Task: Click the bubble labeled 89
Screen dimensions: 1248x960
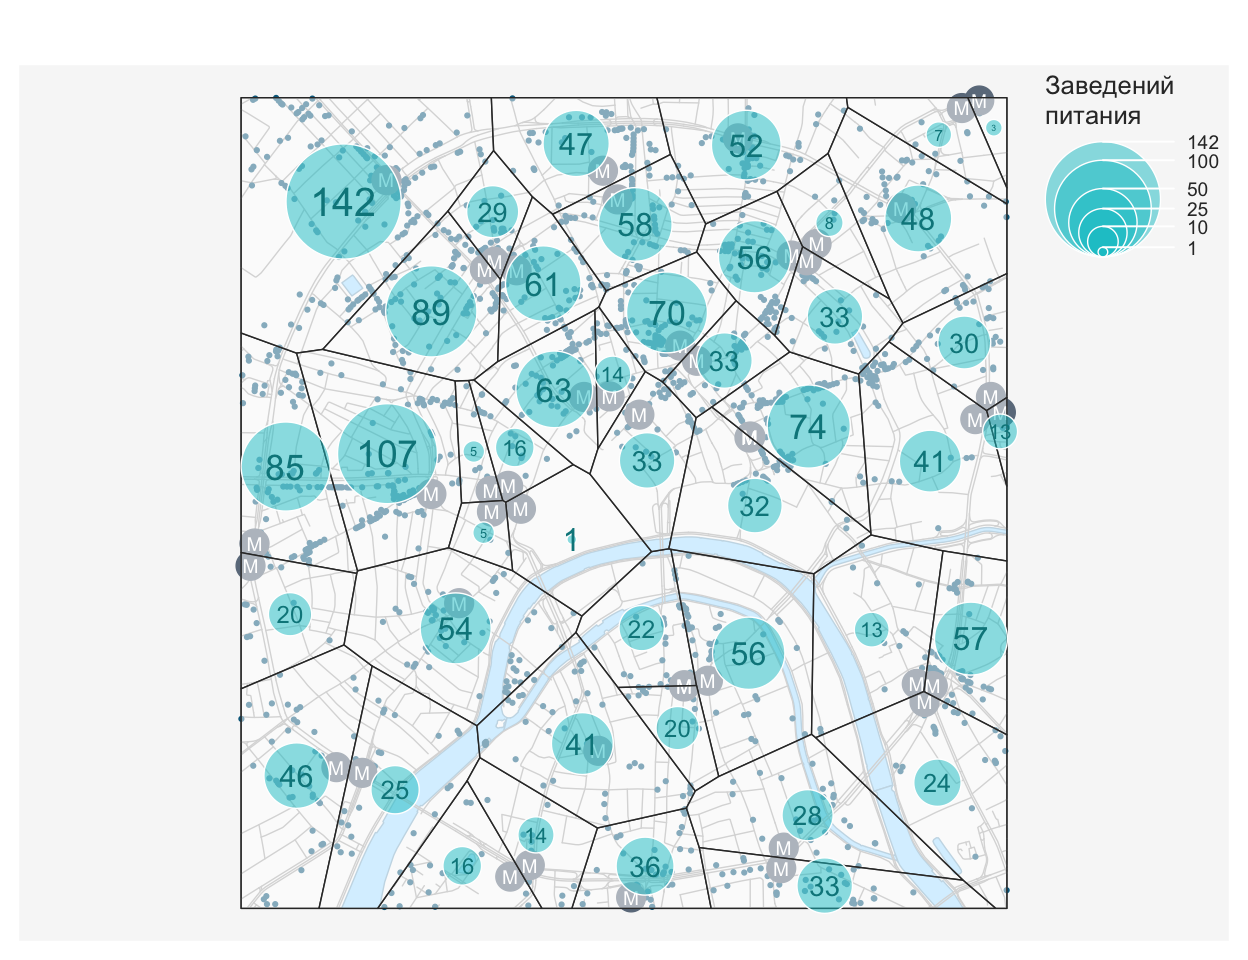Action: pyautogui.click(x=431, y=312)
